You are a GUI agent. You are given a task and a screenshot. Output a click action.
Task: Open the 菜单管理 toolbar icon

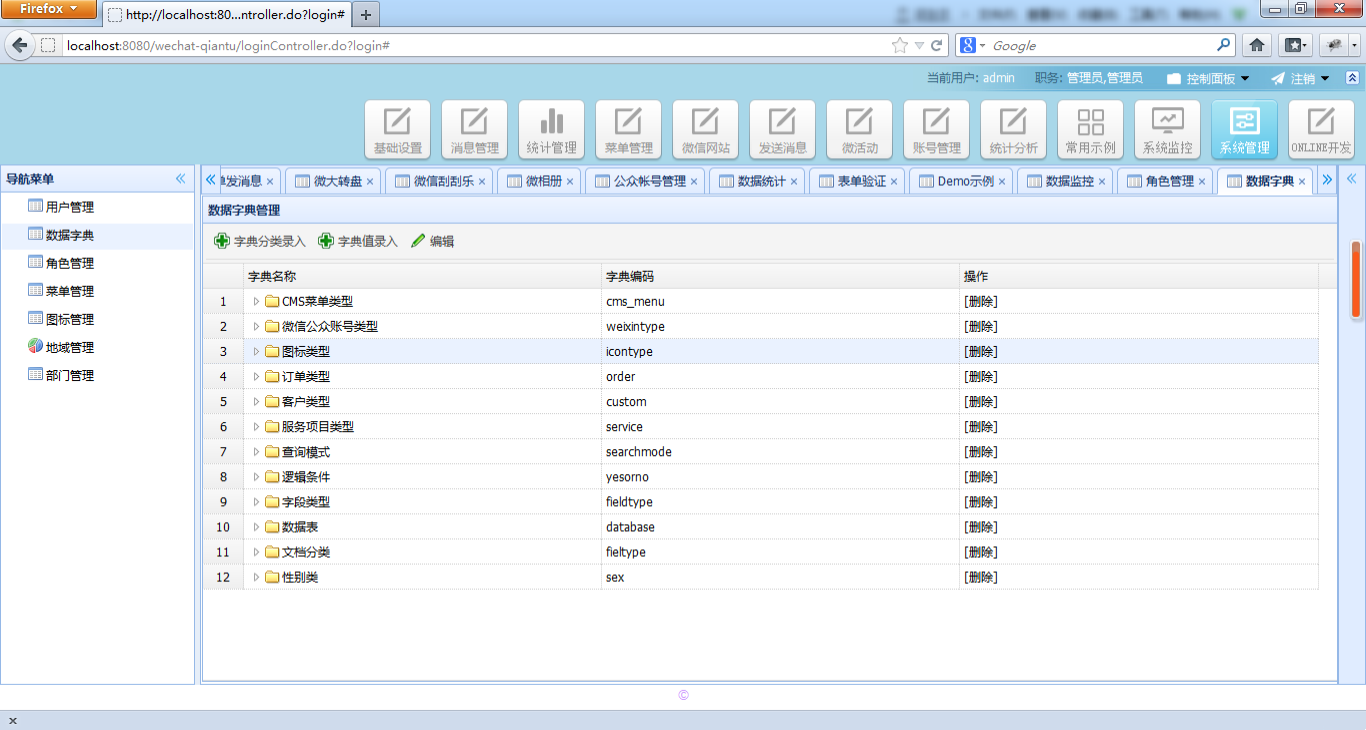click(x=628, y=129)
